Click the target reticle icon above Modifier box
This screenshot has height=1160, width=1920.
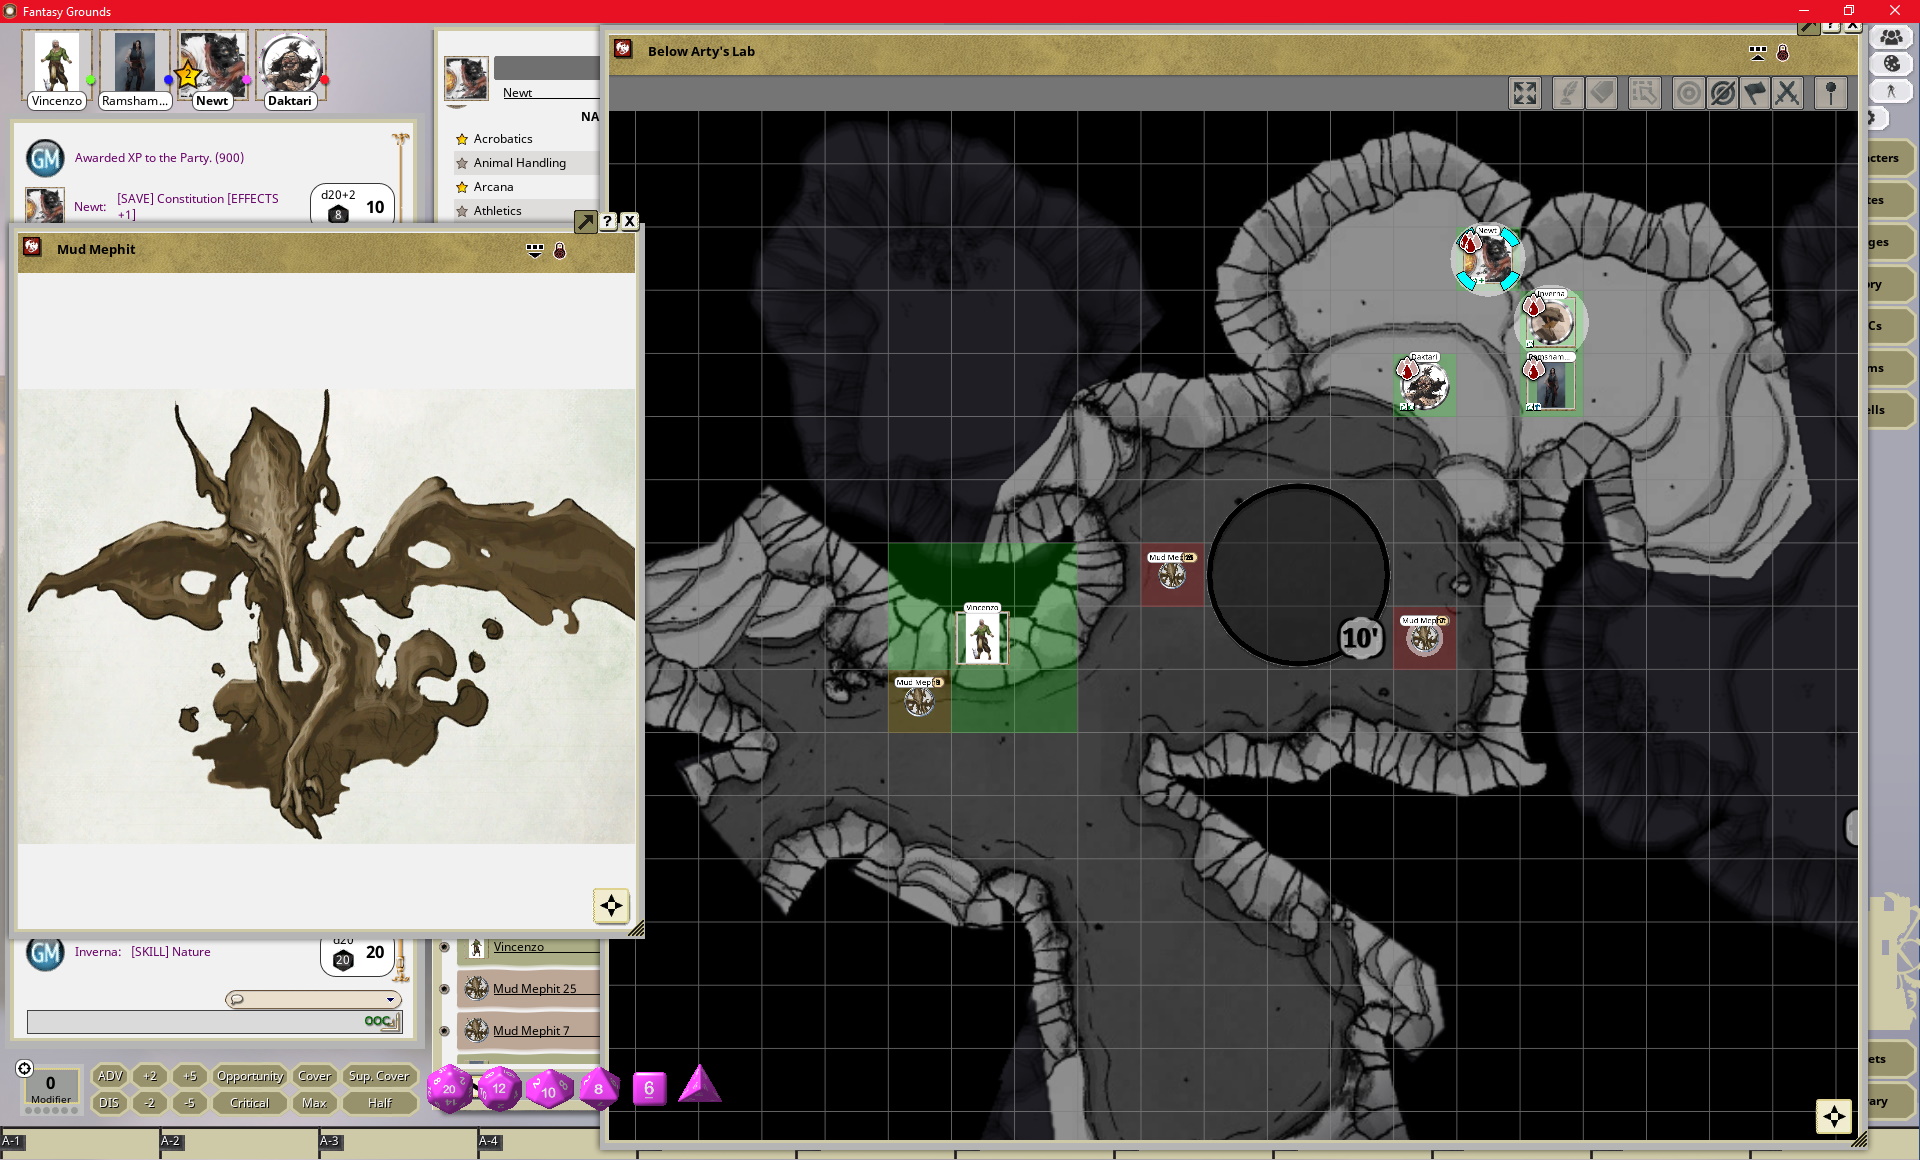click(x=25, y=1068)
